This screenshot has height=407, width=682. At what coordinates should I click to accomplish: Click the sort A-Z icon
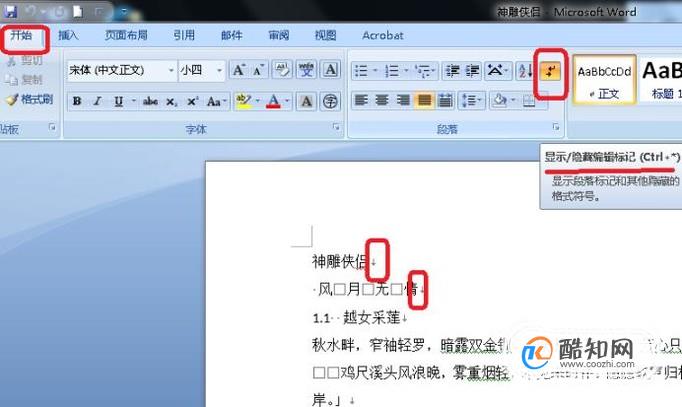525,70
